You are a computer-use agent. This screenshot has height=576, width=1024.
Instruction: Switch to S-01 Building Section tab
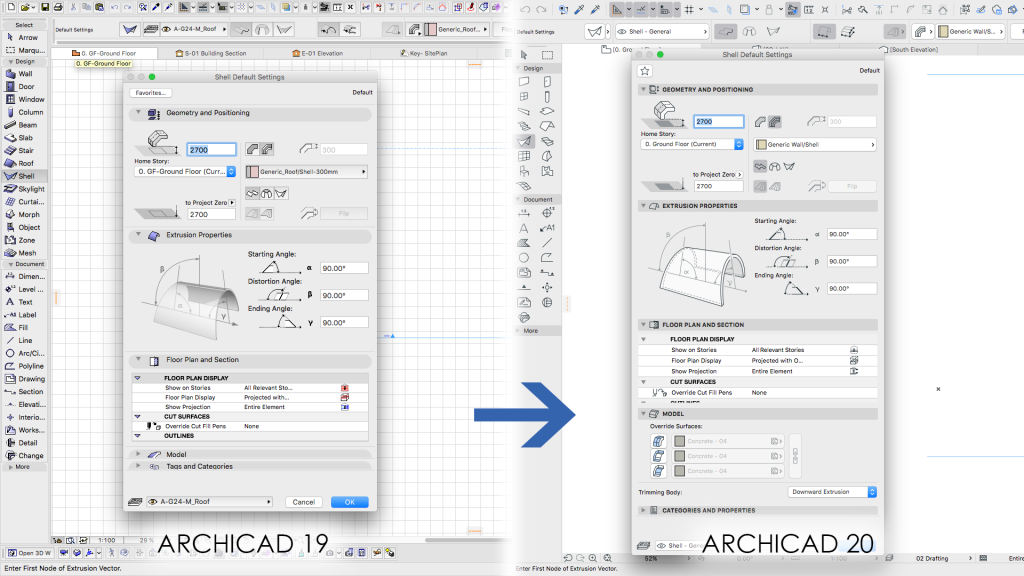[211, 53]
